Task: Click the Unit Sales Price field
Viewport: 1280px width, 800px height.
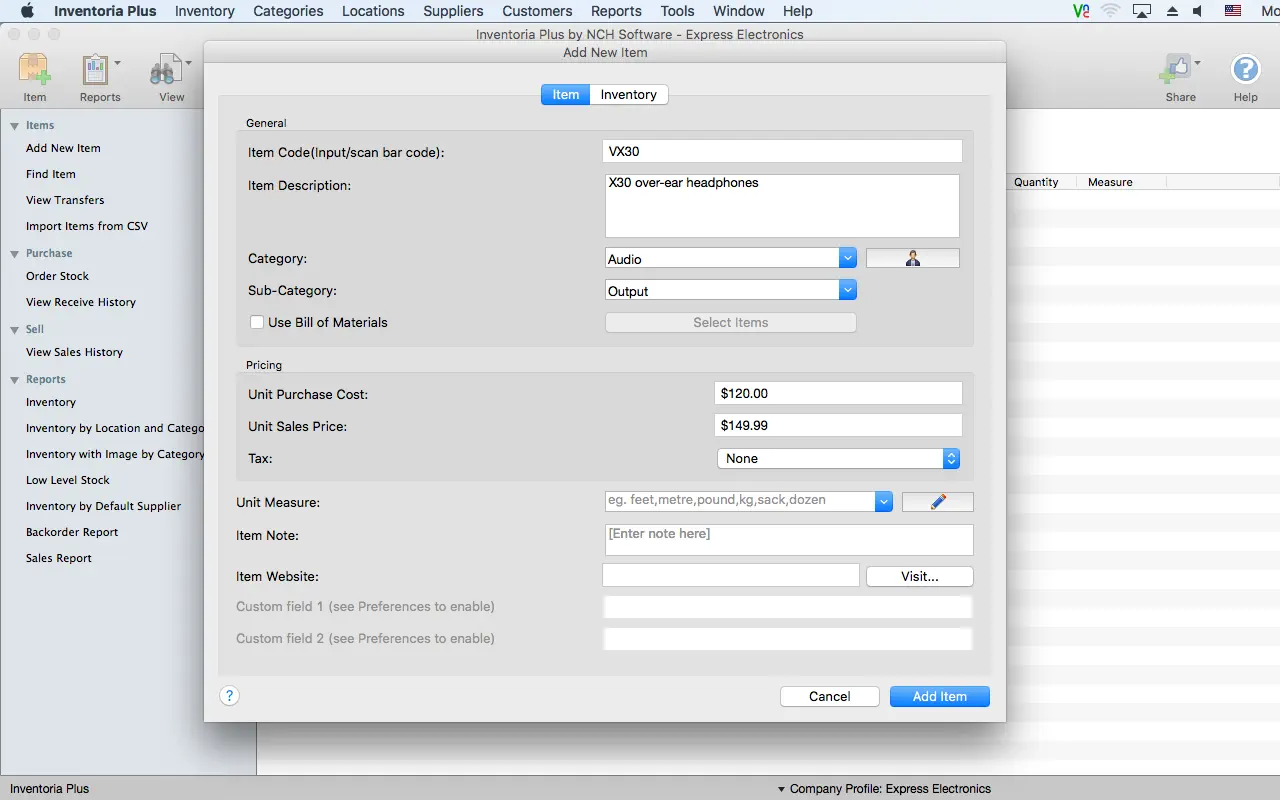Action: pos(838,425)
